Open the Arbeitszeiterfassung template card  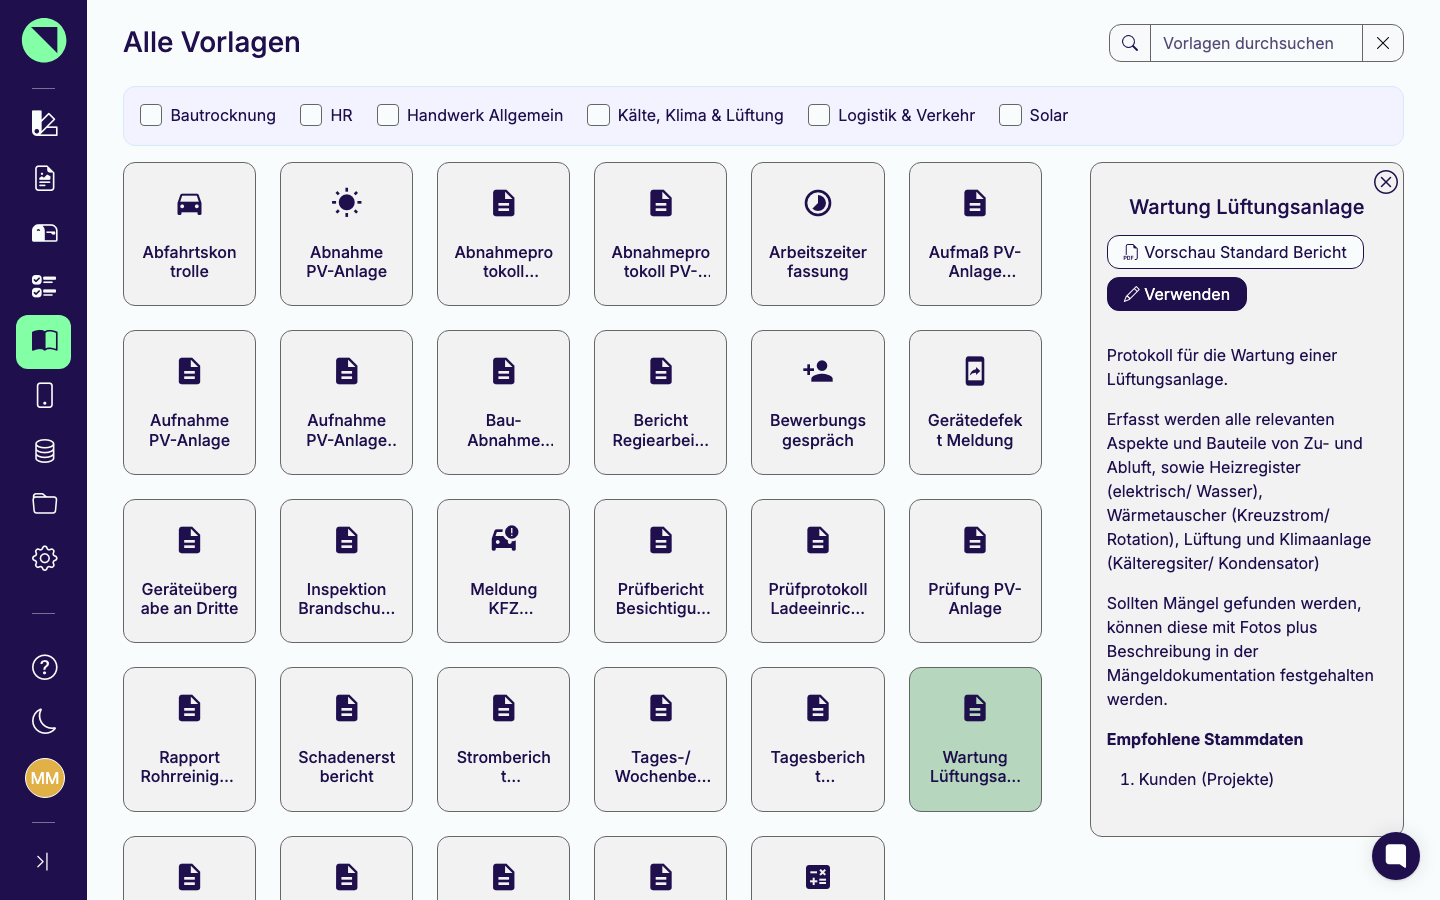[818, 234]
